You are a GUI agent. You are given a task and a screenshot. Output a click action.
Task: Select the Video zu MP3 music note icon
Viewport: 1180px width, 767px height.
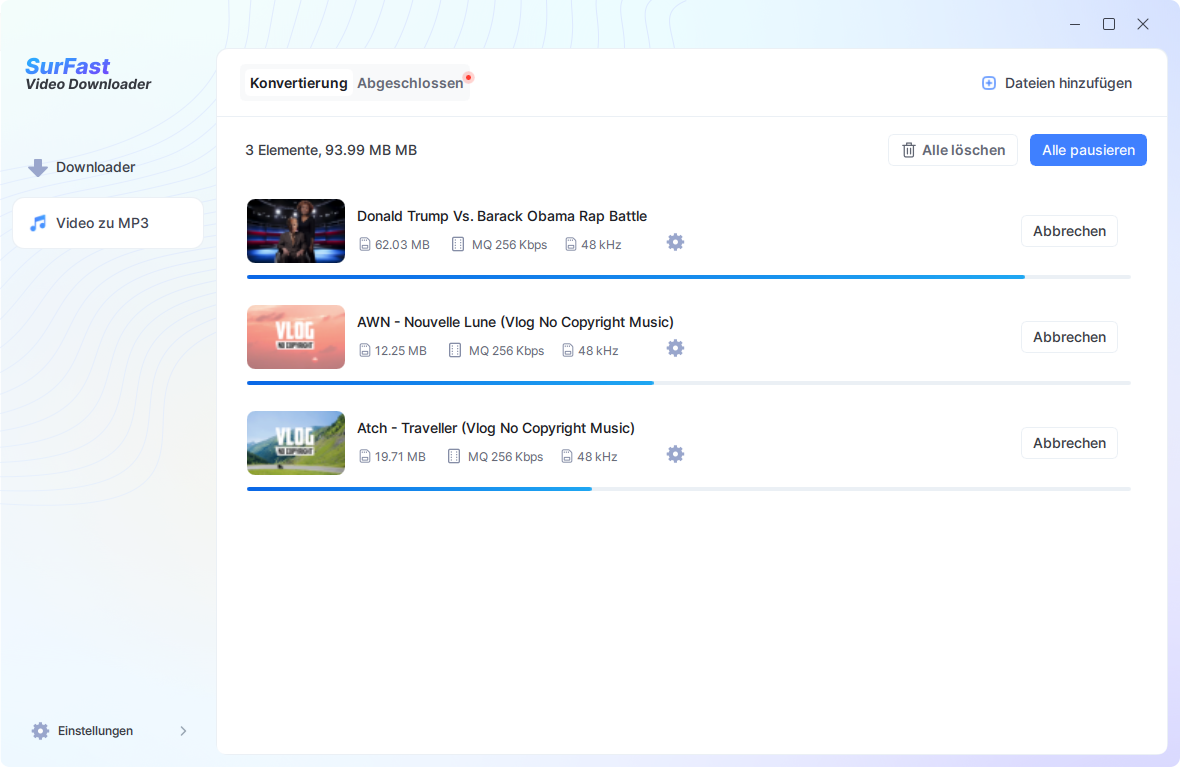[38, 223]
